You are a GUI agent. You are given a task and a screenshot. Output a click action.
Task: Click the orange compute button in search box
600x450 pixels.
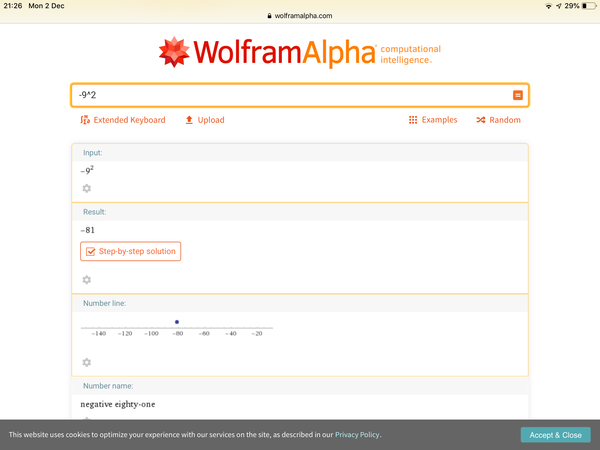[518, 95]
